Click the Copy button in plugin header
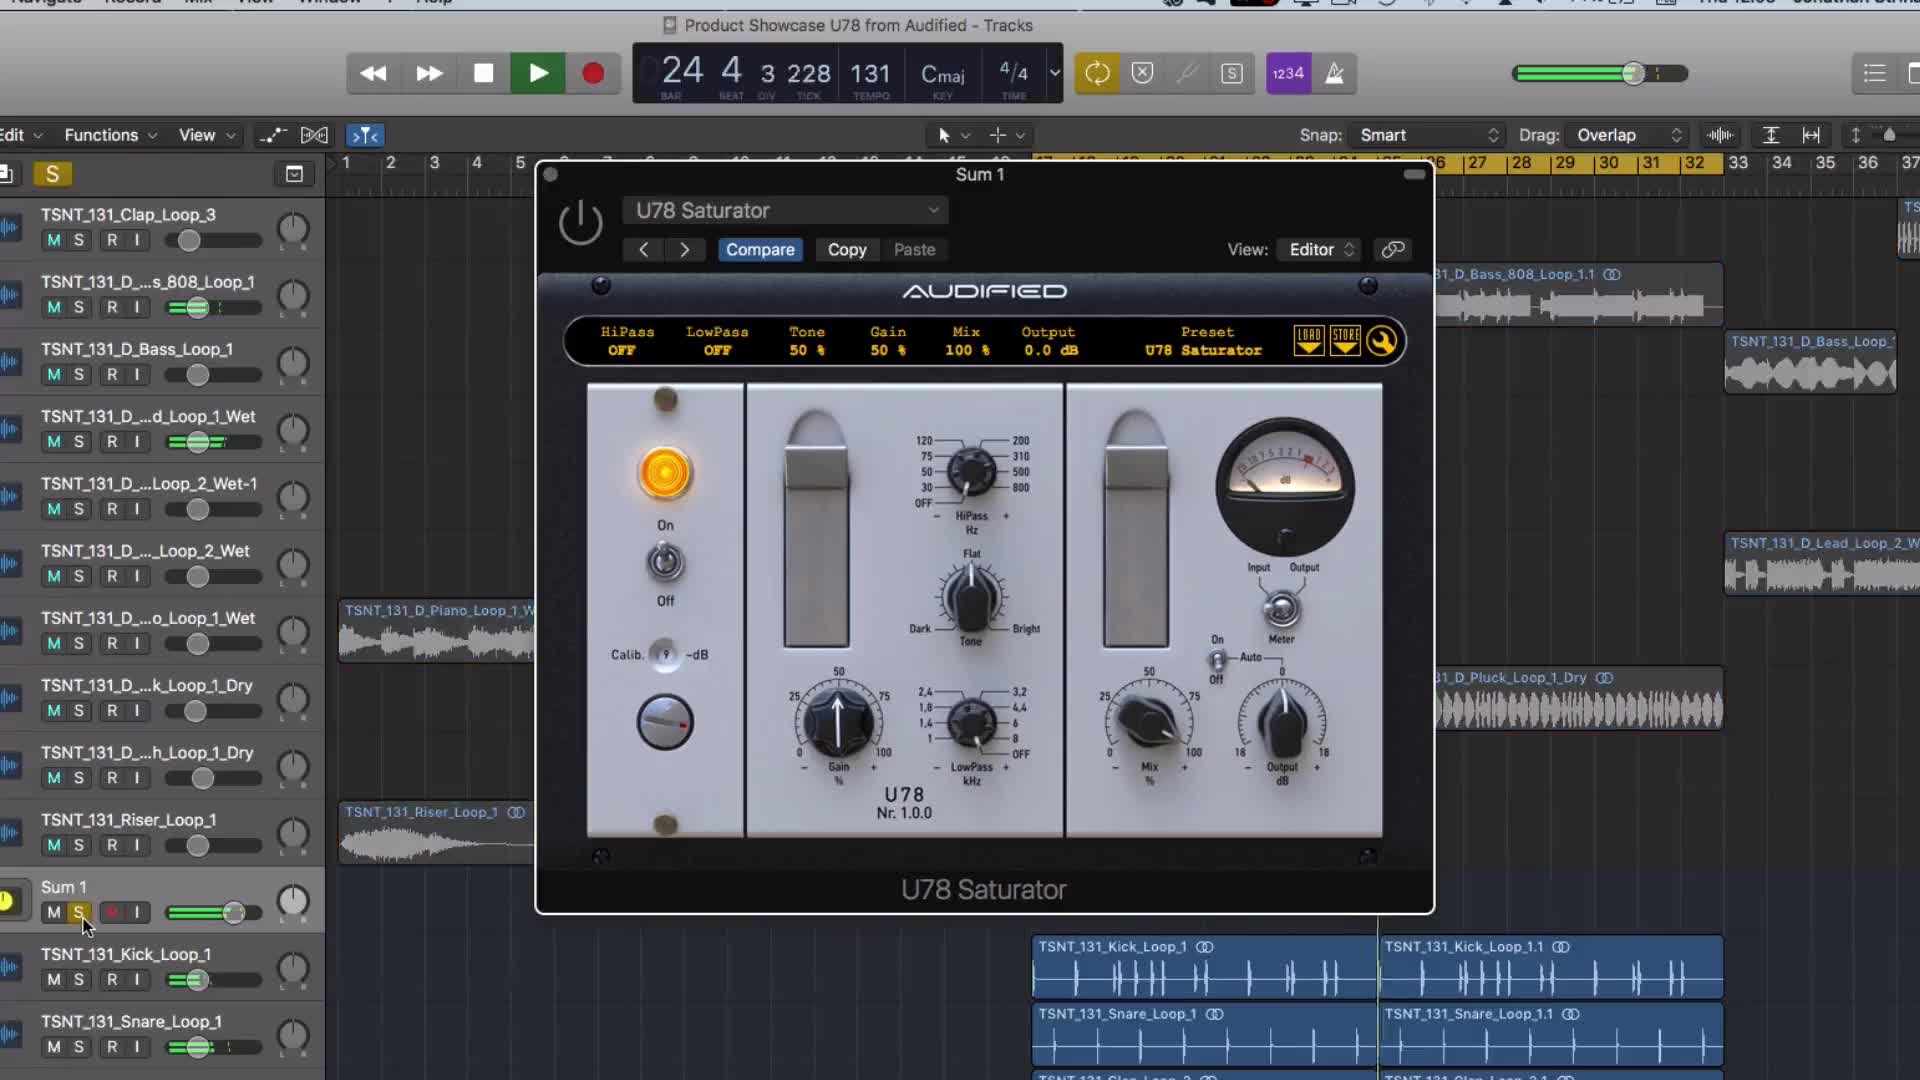The image size is (1920, 1080). tap(847, 250)
